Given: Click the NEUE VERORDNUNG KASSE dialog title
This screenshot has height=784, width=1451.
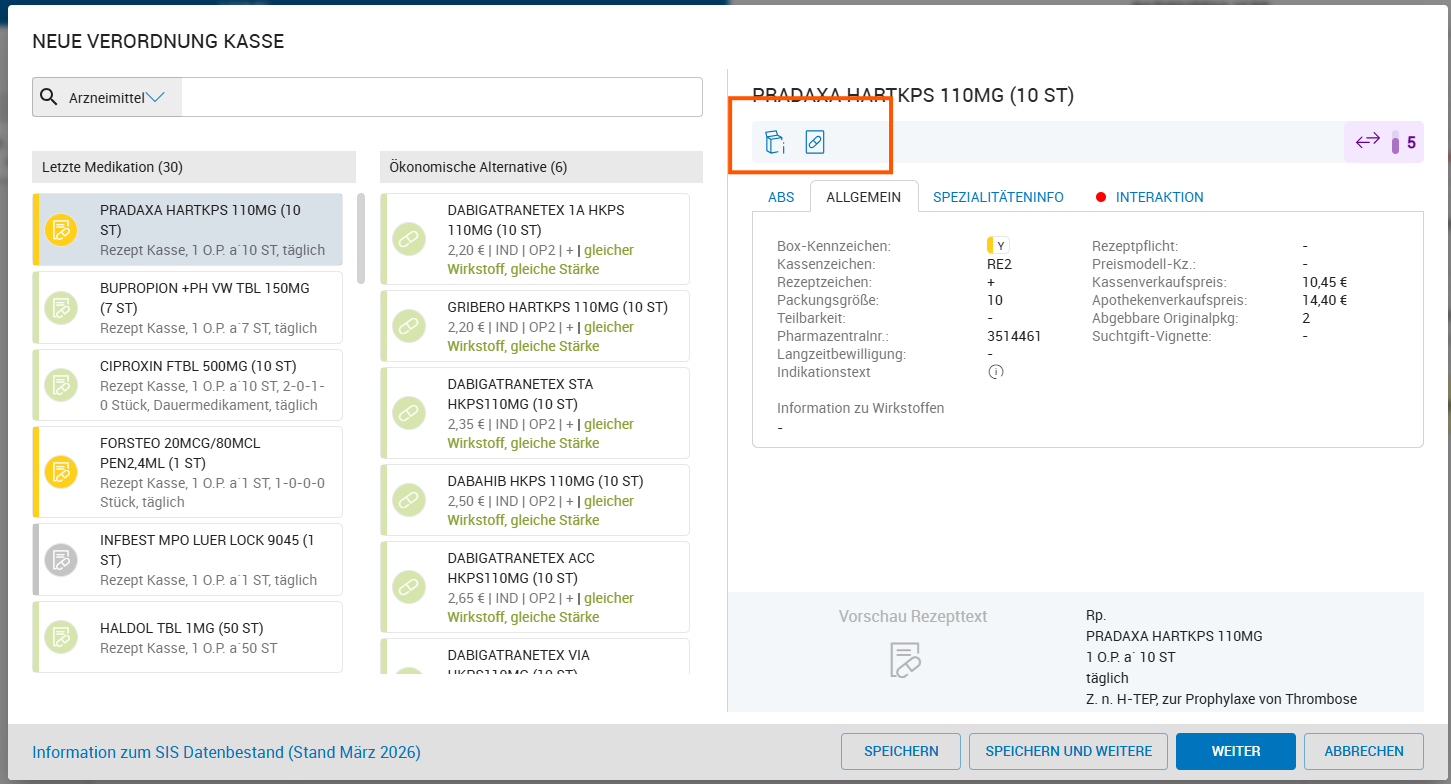Looking at the screenshot, I should (158, 41).
